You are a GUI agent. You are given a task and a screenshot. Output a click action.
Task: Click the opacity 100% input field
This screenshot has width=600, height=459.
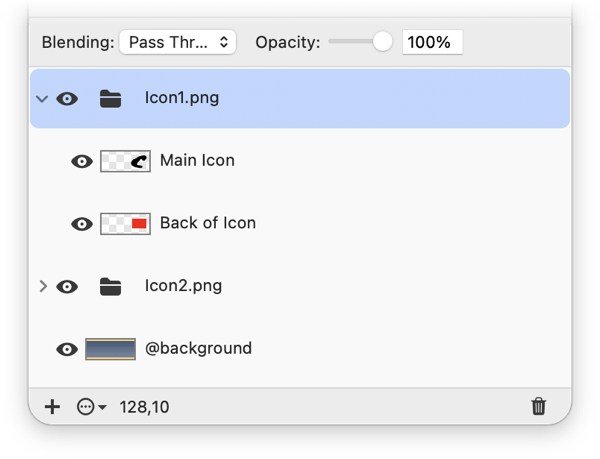(432, 42)
